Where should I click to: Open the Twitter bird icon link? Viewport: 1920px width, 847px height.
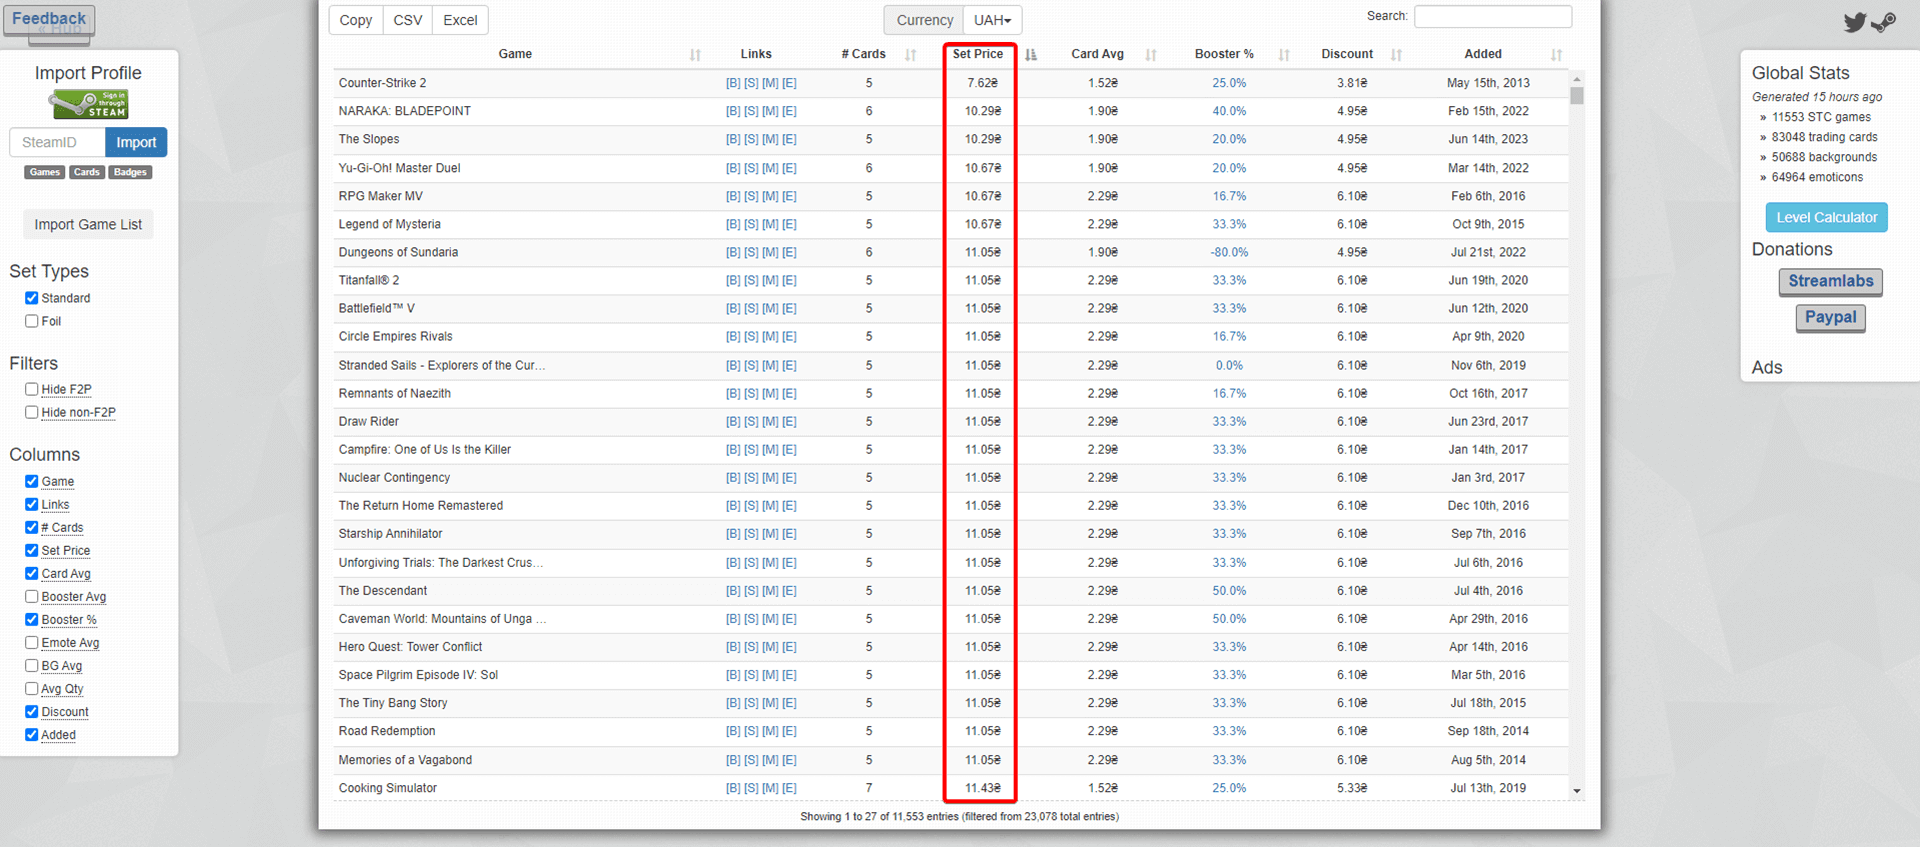point(1854,22)
